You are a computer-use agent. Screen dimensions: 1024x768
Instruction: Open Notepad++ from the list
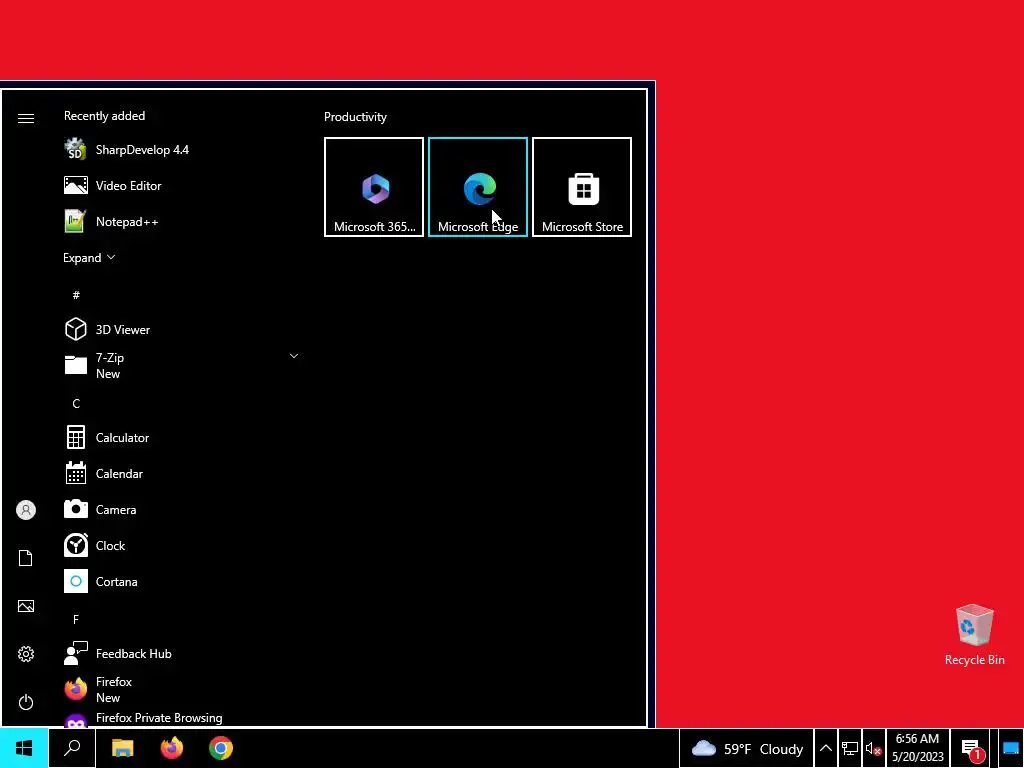click(181, 221)
